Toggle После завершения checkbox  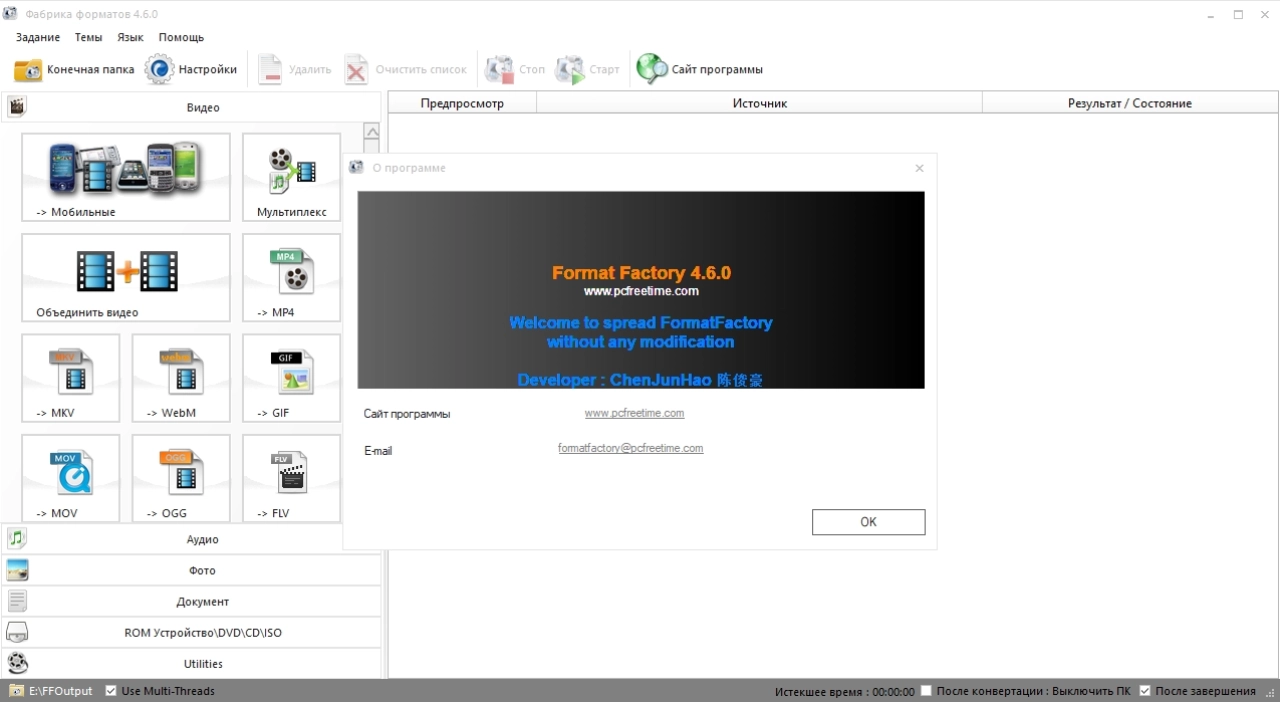click(x=1146, y=691)
